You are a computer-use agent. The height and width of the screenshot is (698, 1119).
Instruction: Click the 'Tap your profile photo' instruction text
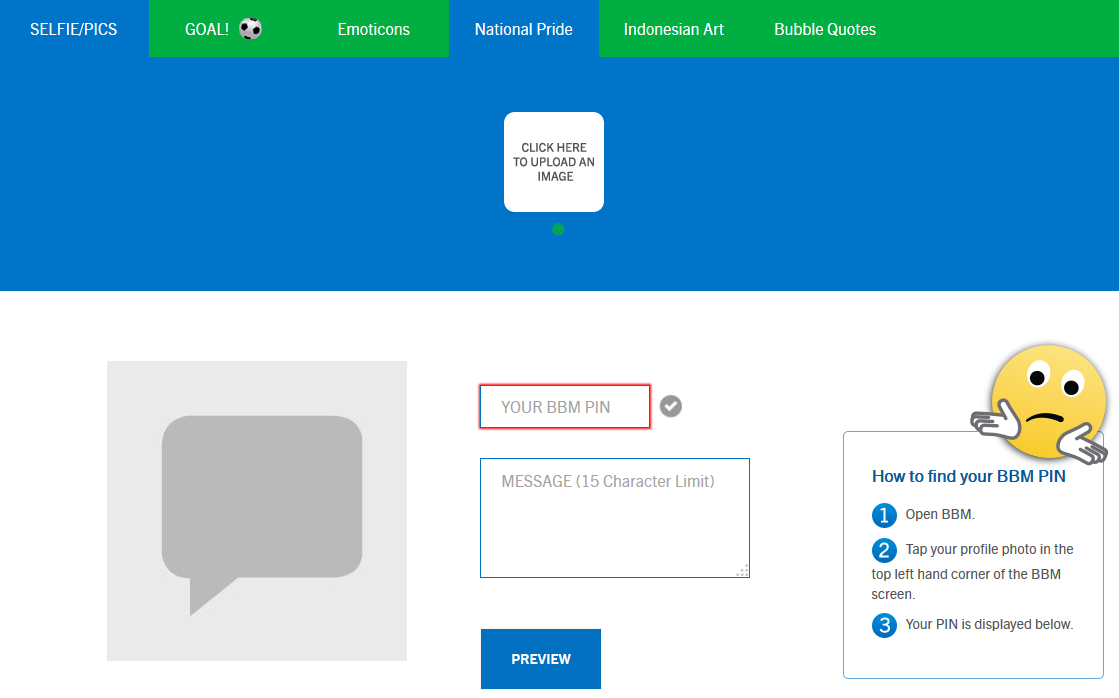coord(972,572)
